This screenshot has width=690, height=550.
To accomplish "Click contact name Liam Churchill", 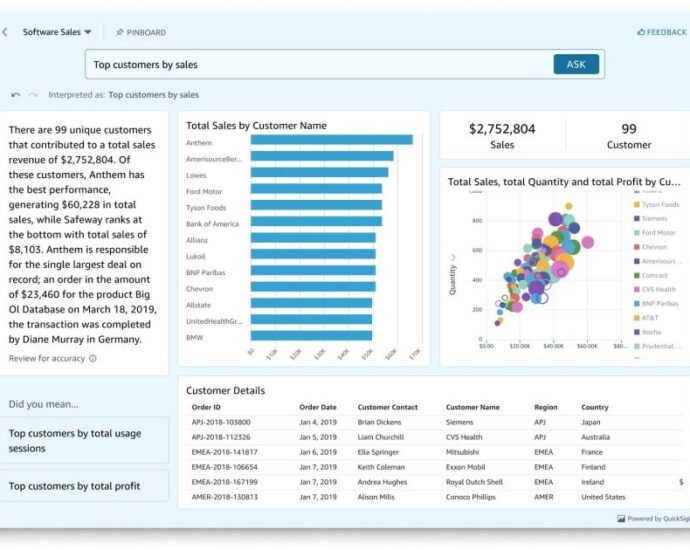I will 381,437.
